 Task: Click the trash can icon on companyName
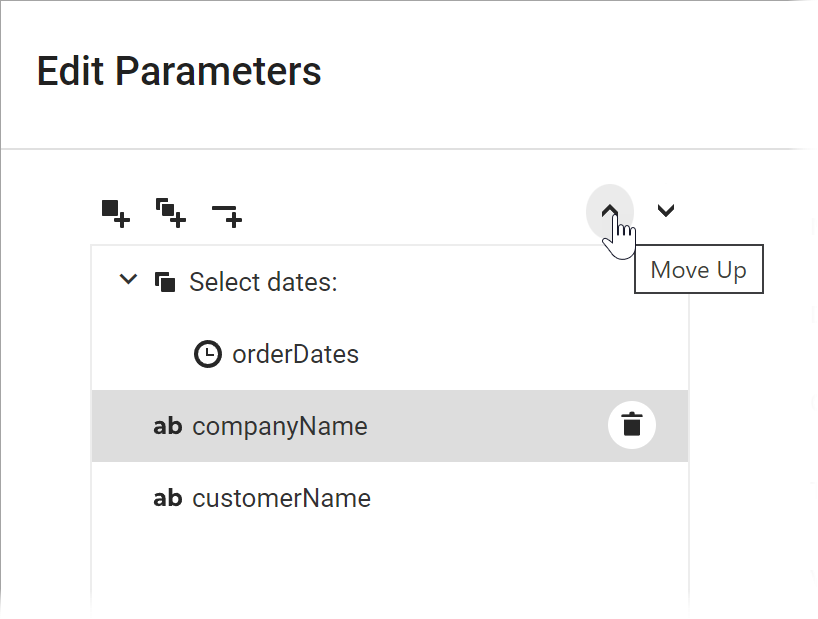pyautogui.click(x=631, y=424)
